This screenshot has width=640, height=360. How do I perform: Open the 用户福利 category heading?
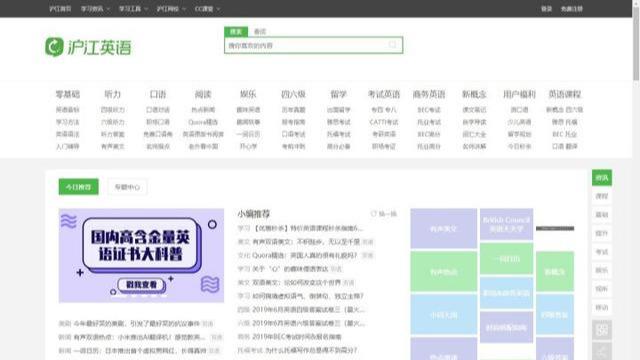click(519, 94)
